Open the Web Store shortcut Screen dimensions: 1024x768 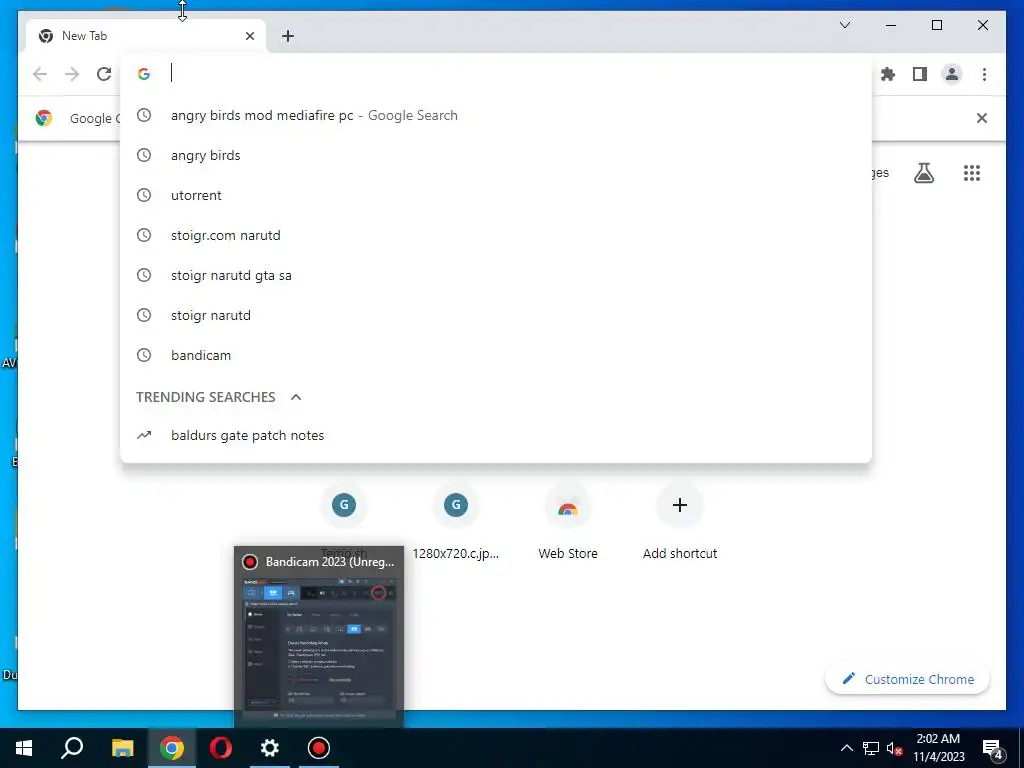coord(568,521)
